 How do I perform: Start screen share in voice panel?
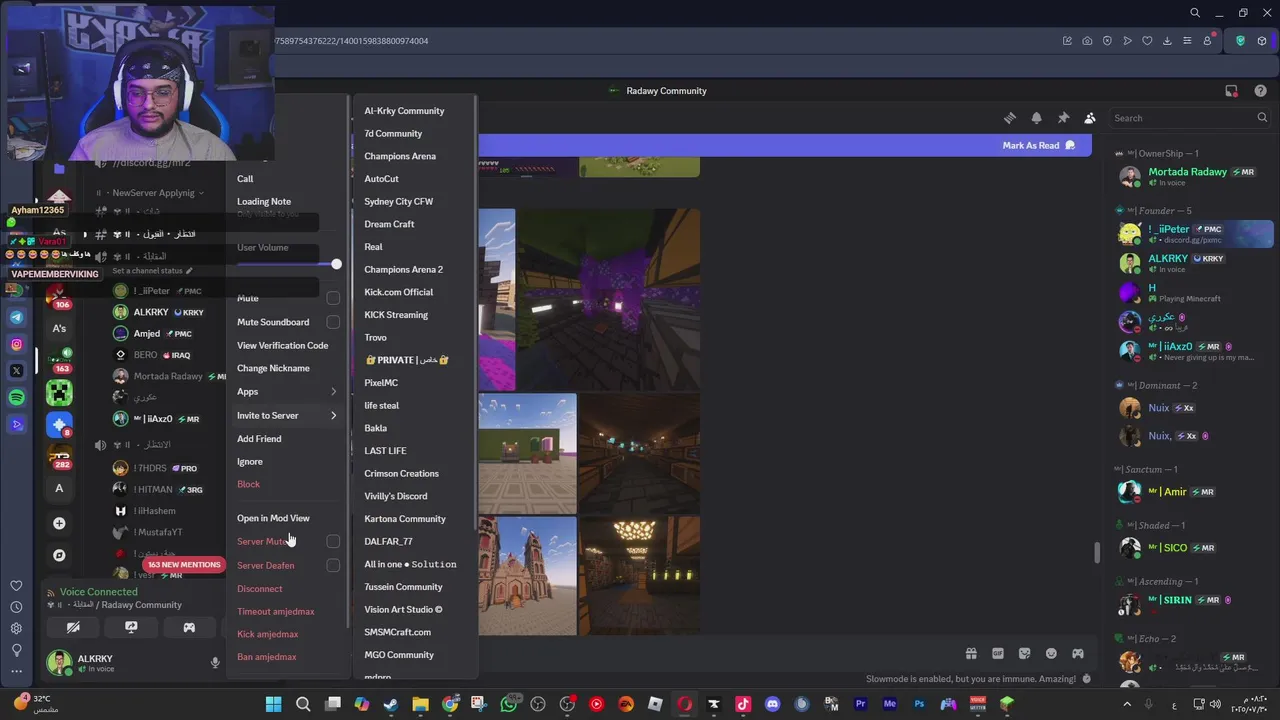(x=131, y=628)
